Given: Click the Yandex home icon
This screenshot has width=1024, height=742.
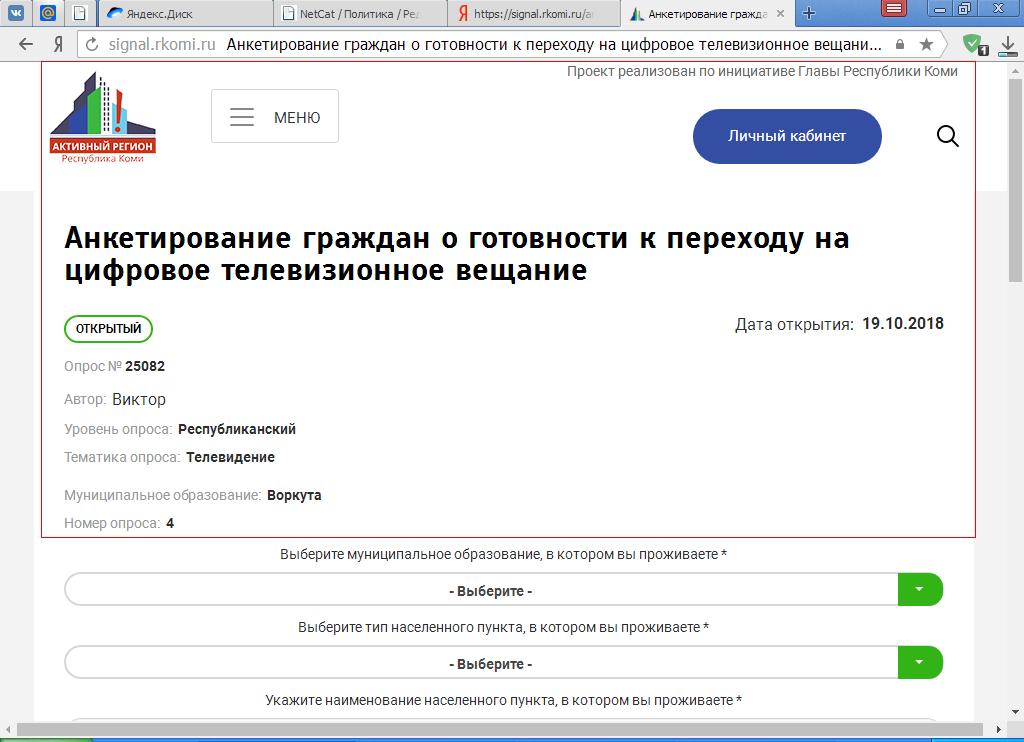Looking at the screenshot, I should [x=59, y=44].
